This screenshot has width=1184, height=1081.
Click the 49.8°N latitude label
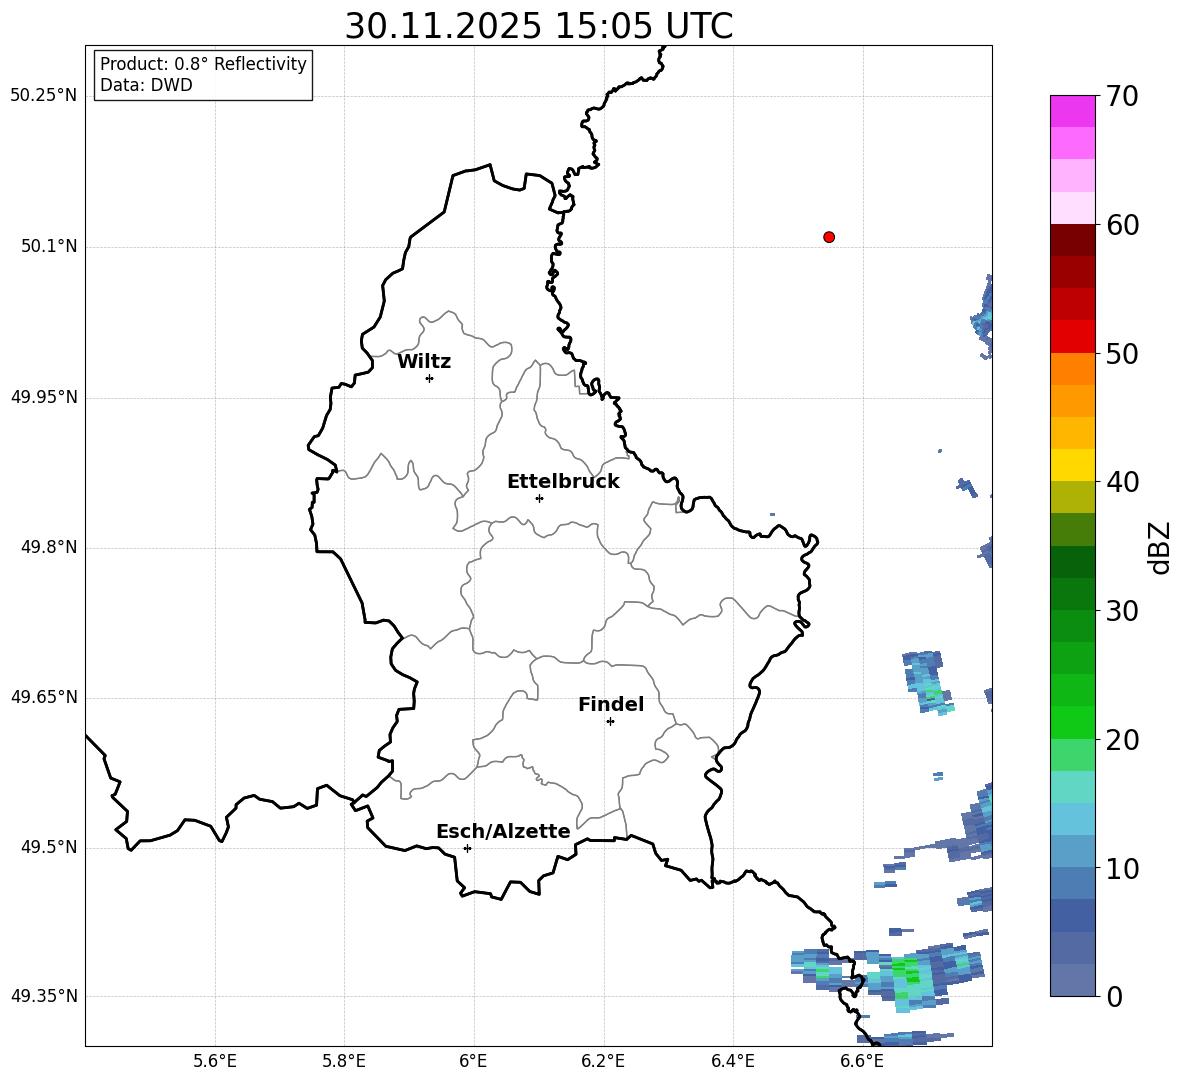[49, 547]
